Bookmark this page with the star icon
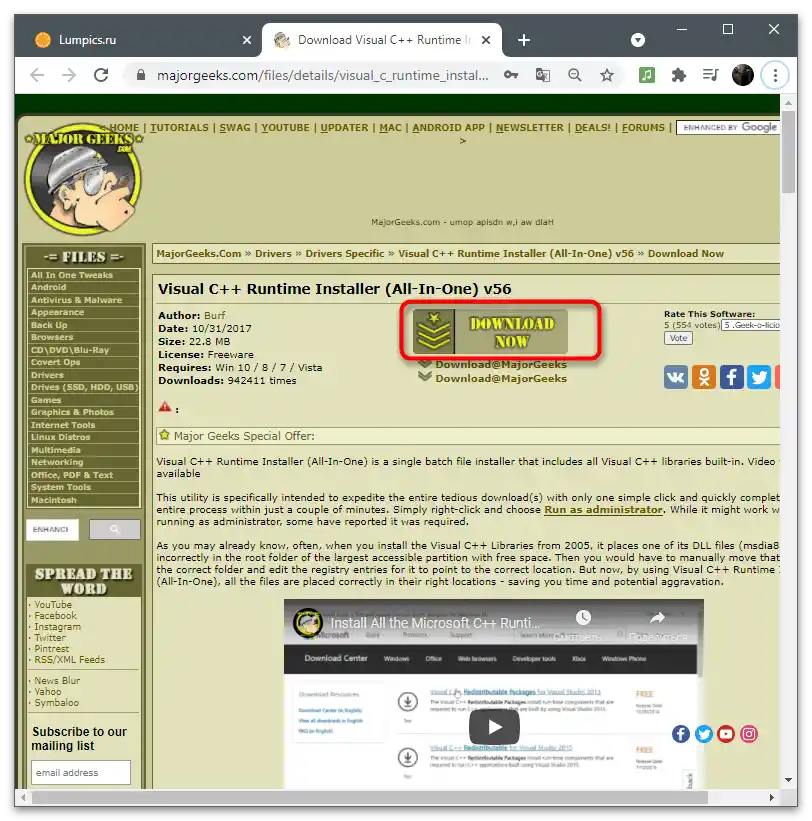This screenshot has width=812, height=821. [607, 75]
